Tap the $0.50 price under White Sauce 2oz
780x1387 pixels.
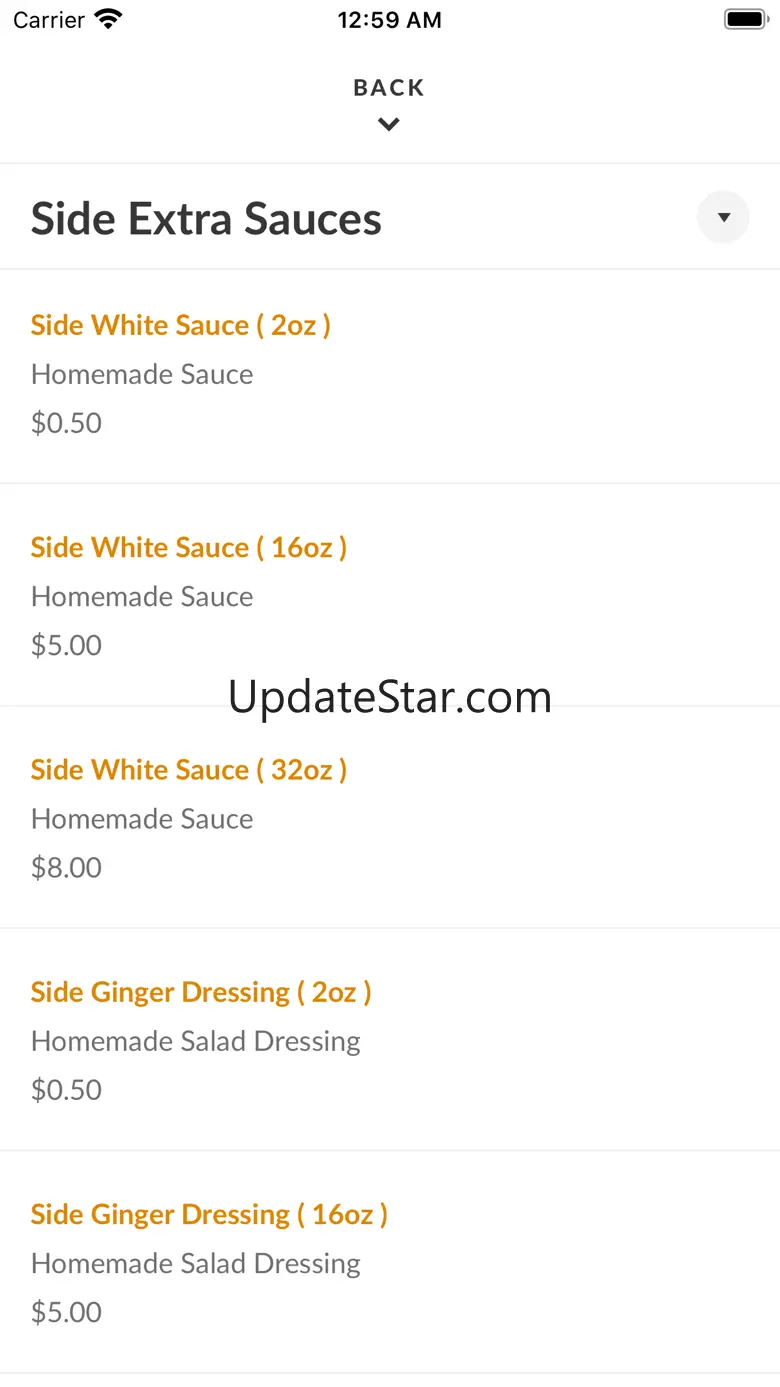tap(66, 423)
